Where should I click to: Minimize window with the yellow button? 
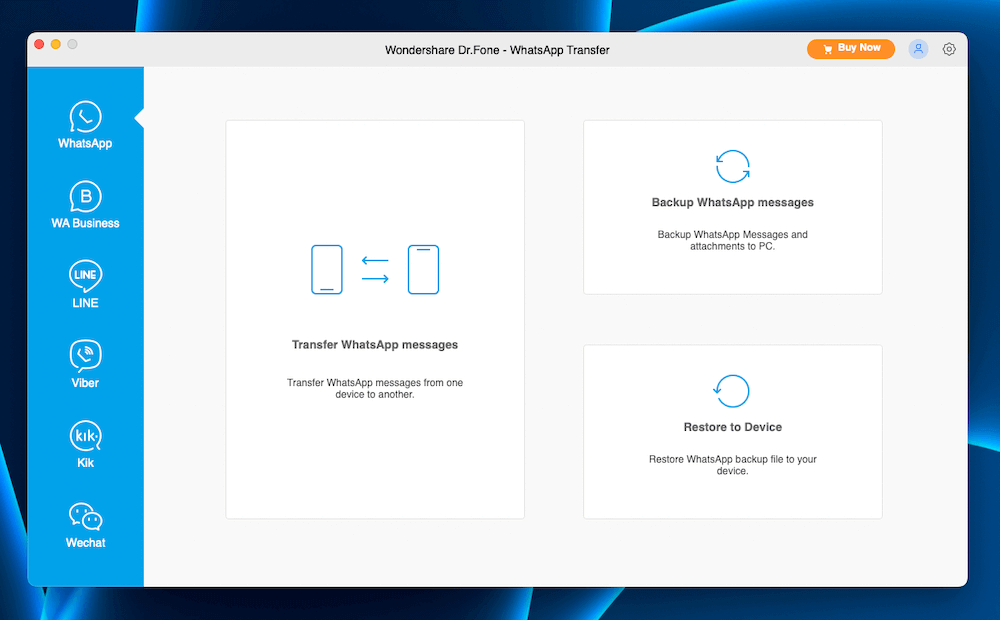point(55,44)
